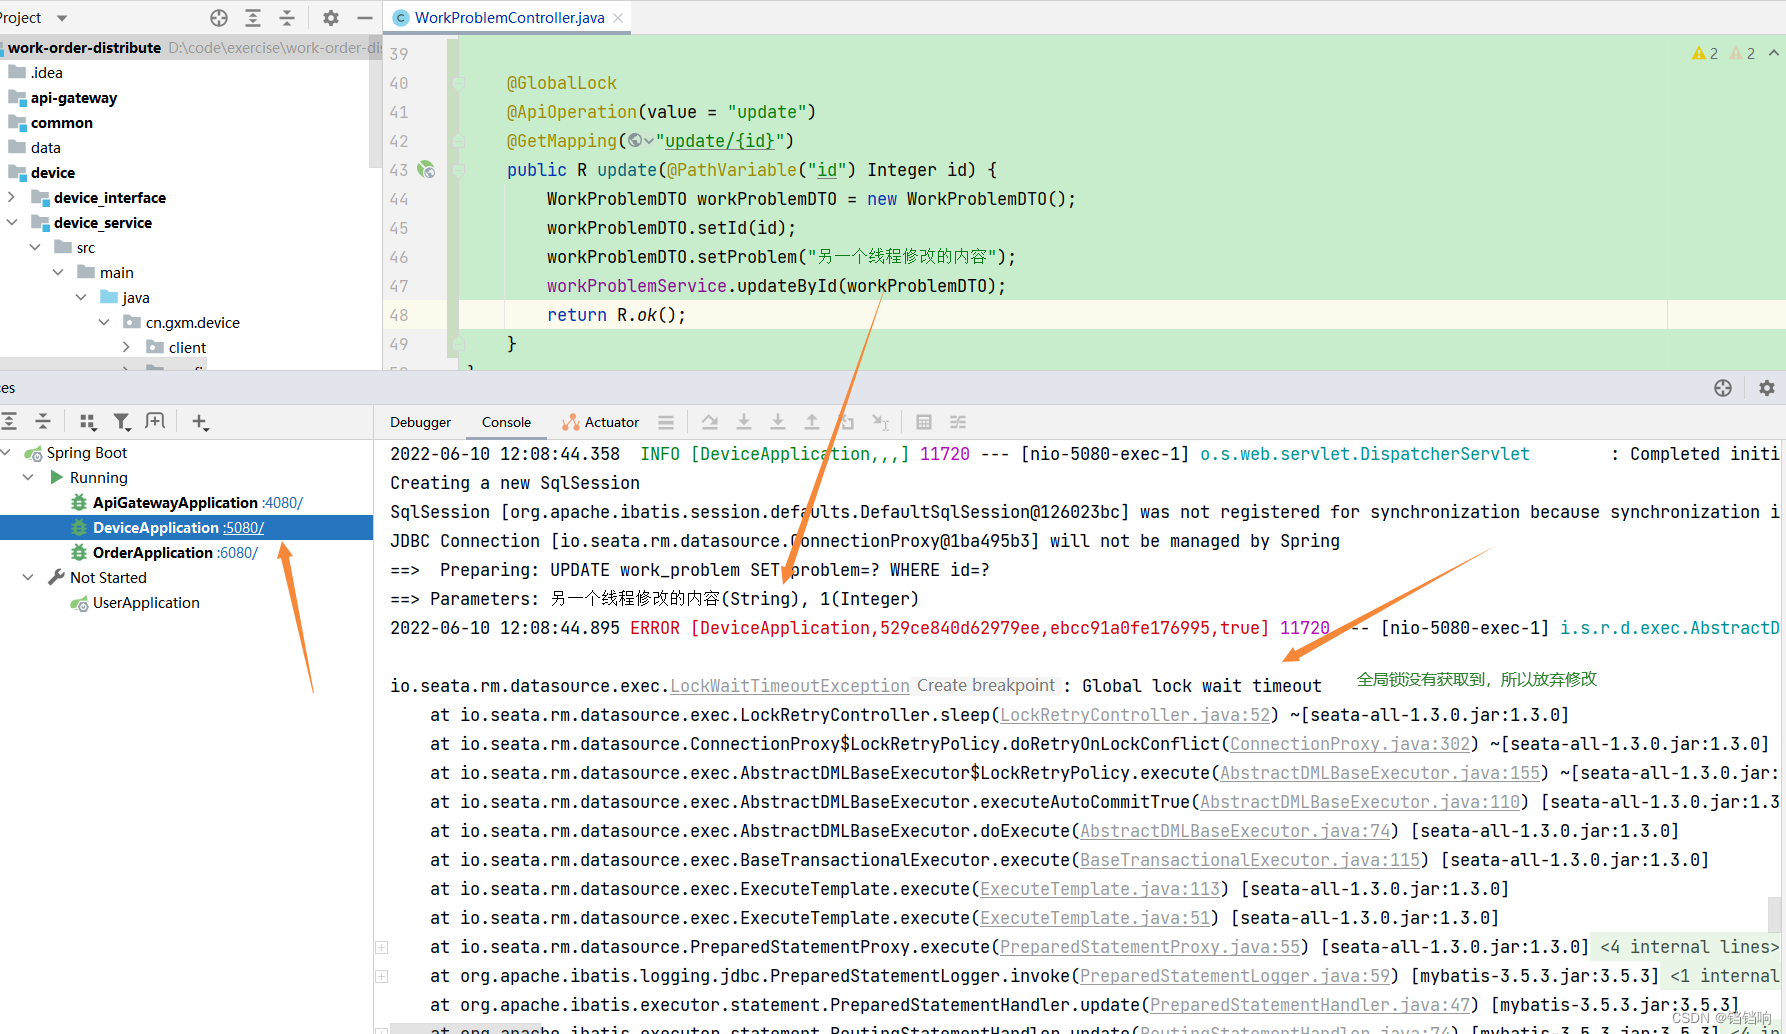Click Add Service plus icon
Screen dimensions: 1786x1034
(x=200, y=422)
